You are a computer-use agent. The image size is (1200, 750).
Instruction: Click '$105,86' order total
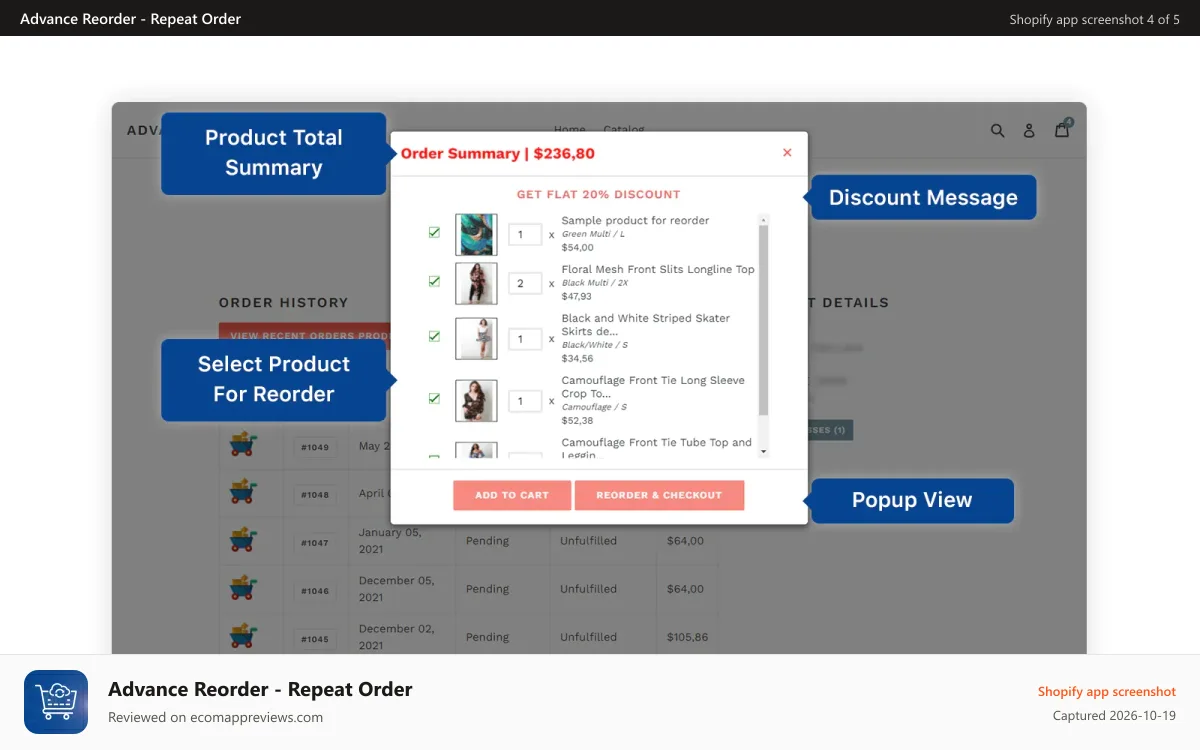(687, 637)
